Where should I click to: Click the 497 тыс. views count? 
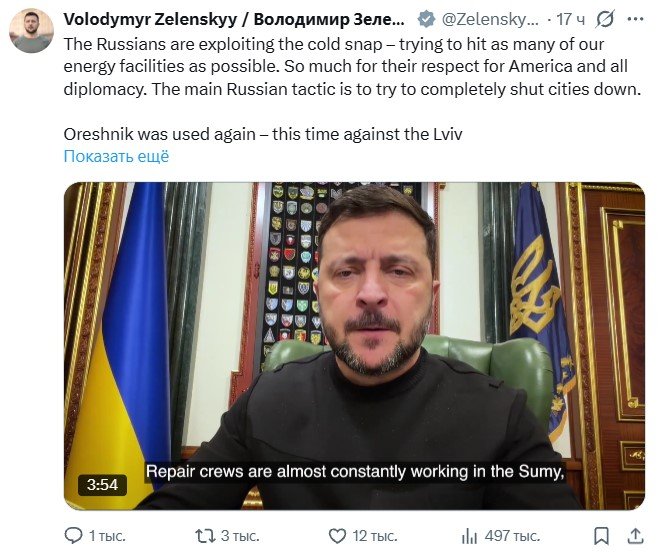(513, 536)
